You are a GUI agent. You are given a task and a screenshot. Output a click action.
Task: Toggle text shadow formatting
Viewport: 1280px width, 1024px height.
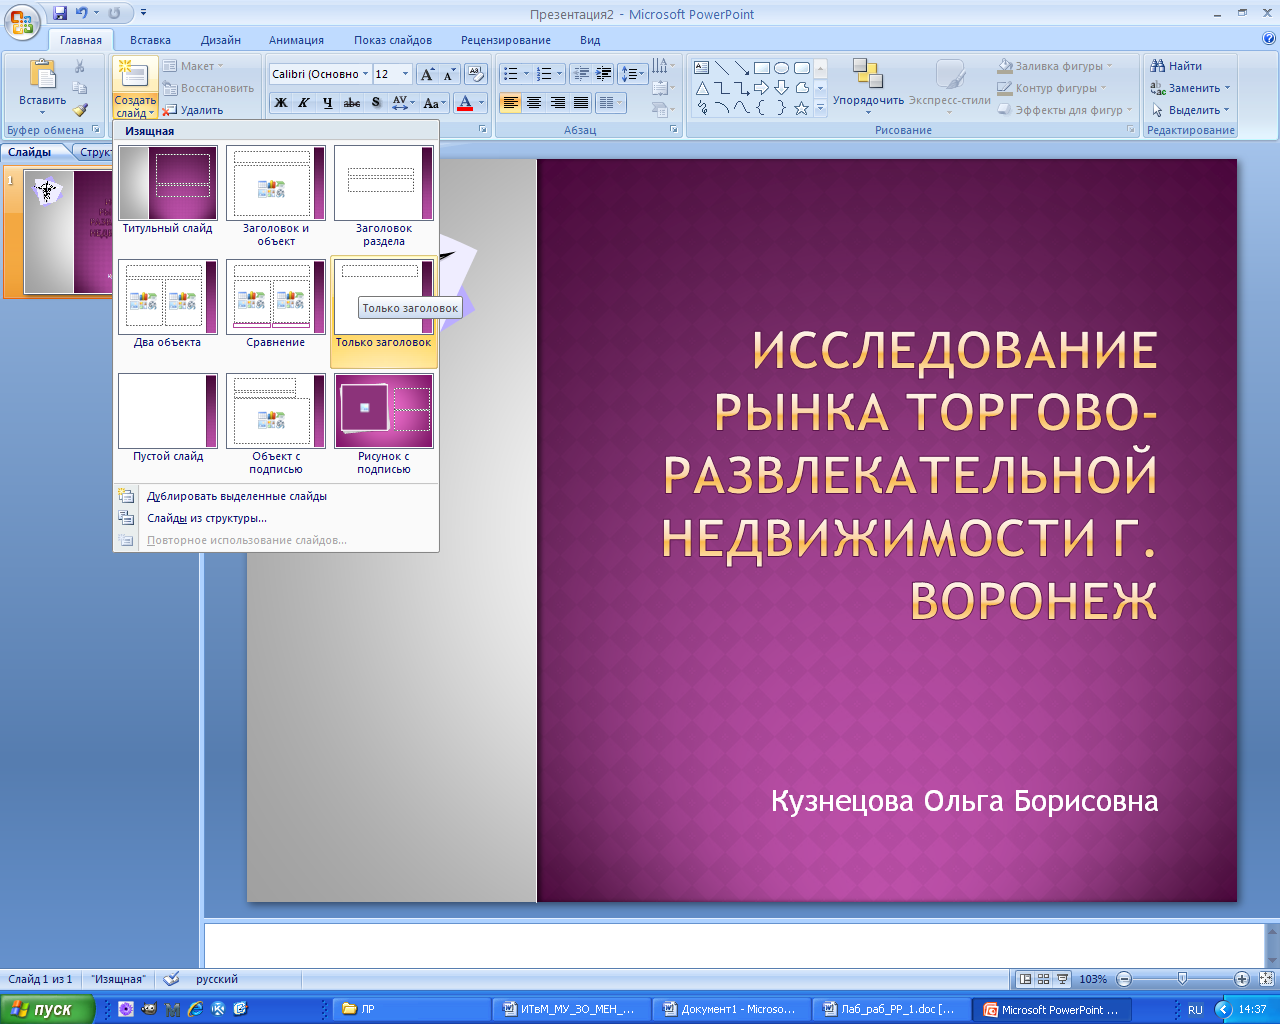point(376,103)
